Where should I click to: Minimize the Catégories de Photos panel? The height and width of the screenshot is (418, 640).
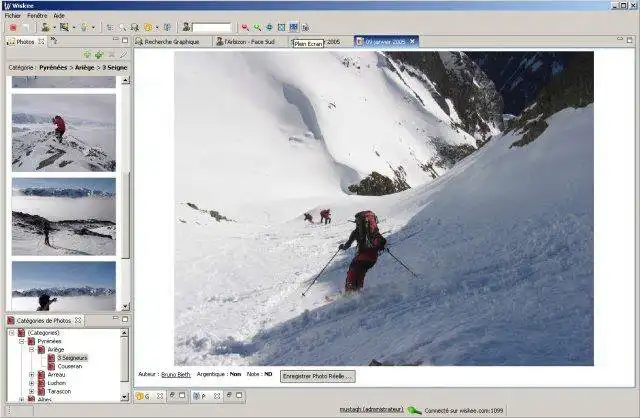tap(116, 318)
